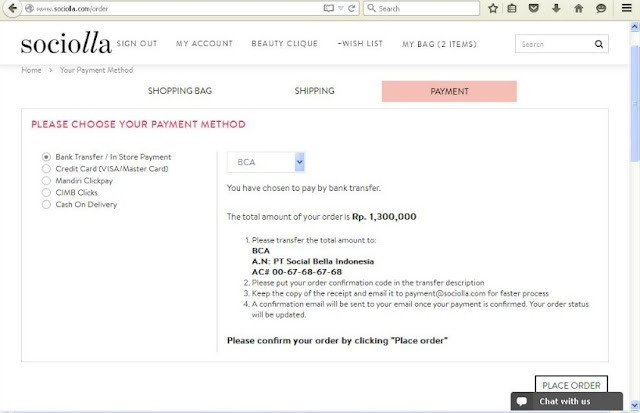Go to browser home icon
This screenshot has width=640, height=413.
578,8
